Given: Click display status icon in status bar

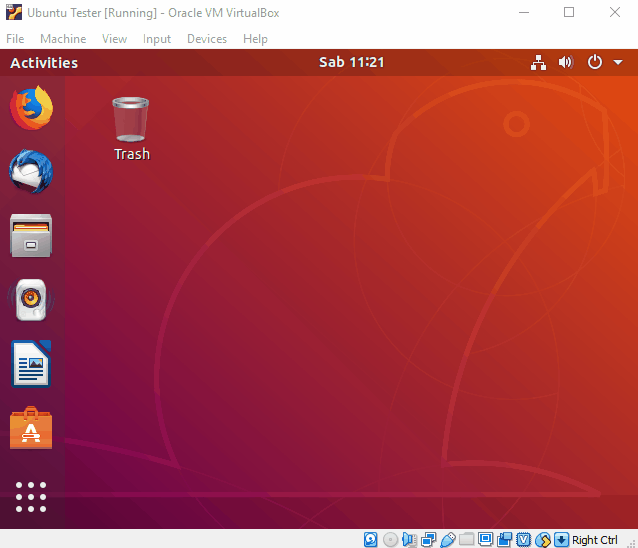Looking at the screenshot, I should point(485,539).
